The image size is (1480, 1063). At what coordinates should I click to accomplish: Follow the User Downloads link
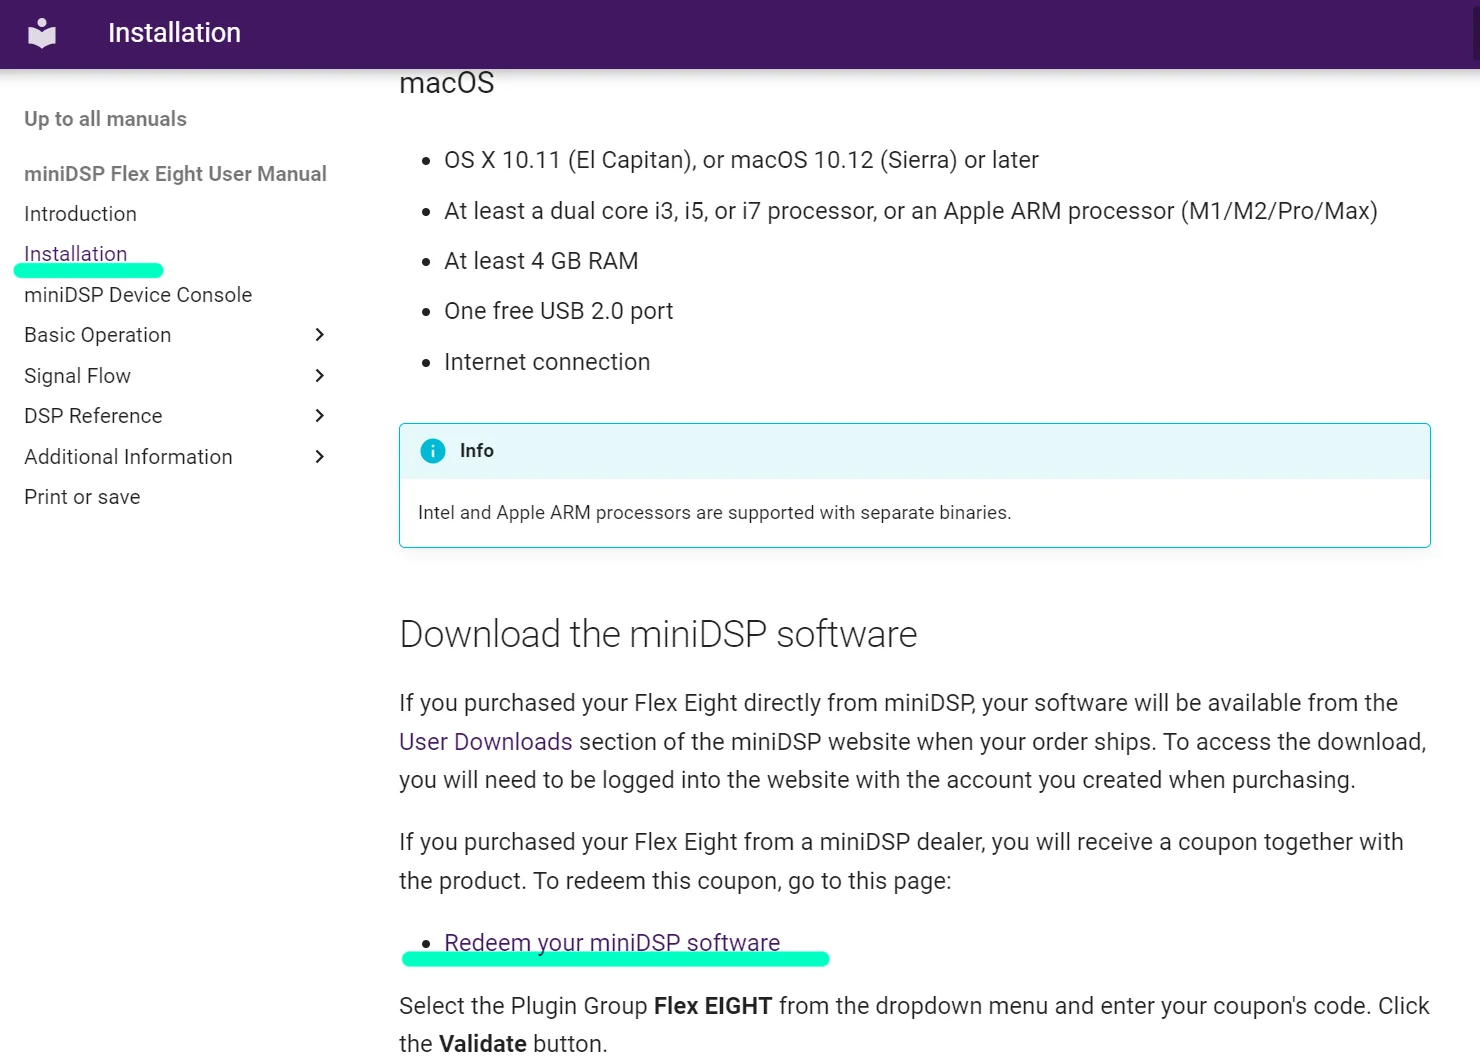click(x=485, y=742)
